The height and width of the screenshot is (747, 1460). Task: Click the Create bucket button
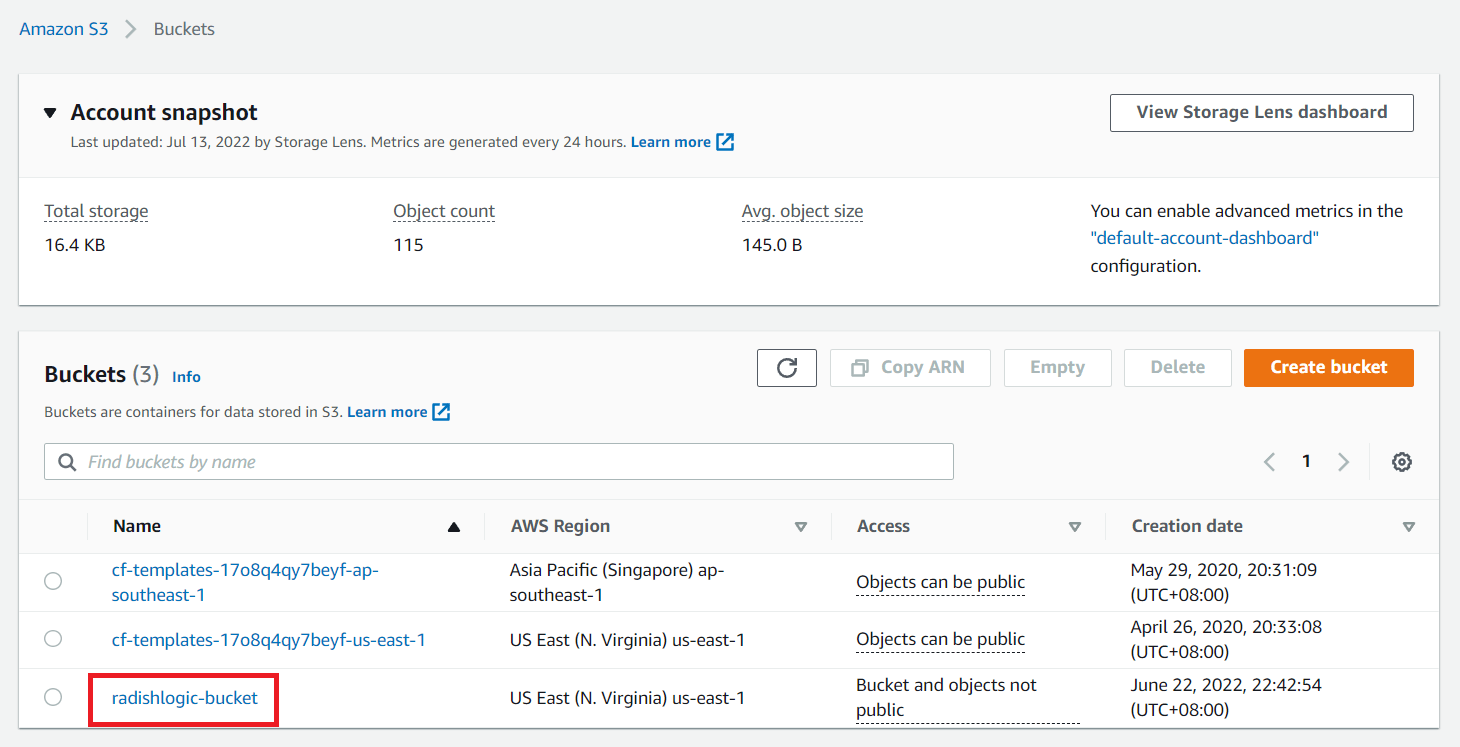(x=1328, y=368)
